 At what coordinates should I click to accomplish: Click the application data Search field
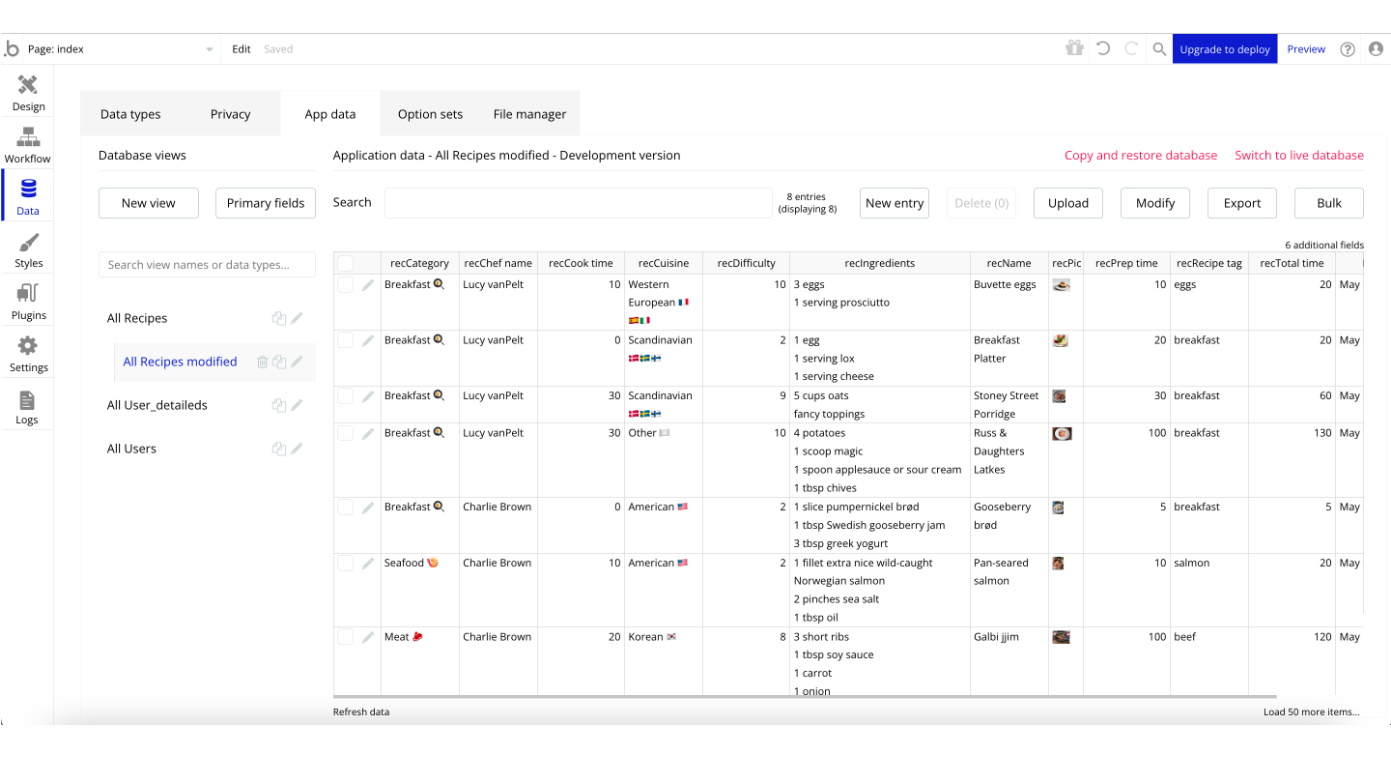(x=578, y=203)
